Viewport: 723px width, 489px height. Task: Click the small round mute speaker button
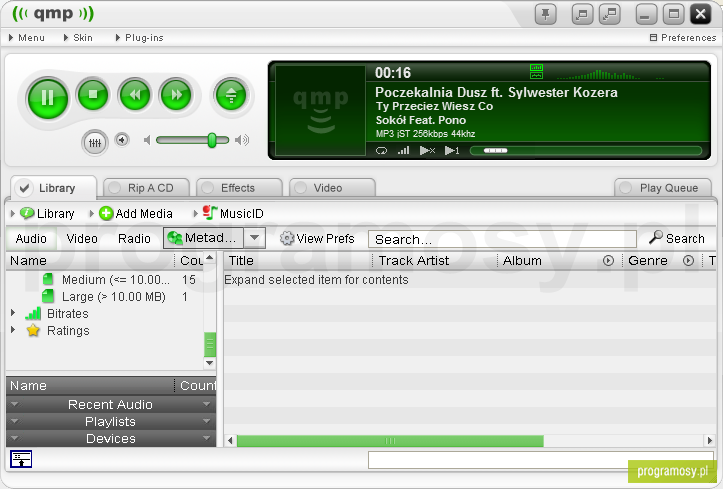click(x=122, y=139)
